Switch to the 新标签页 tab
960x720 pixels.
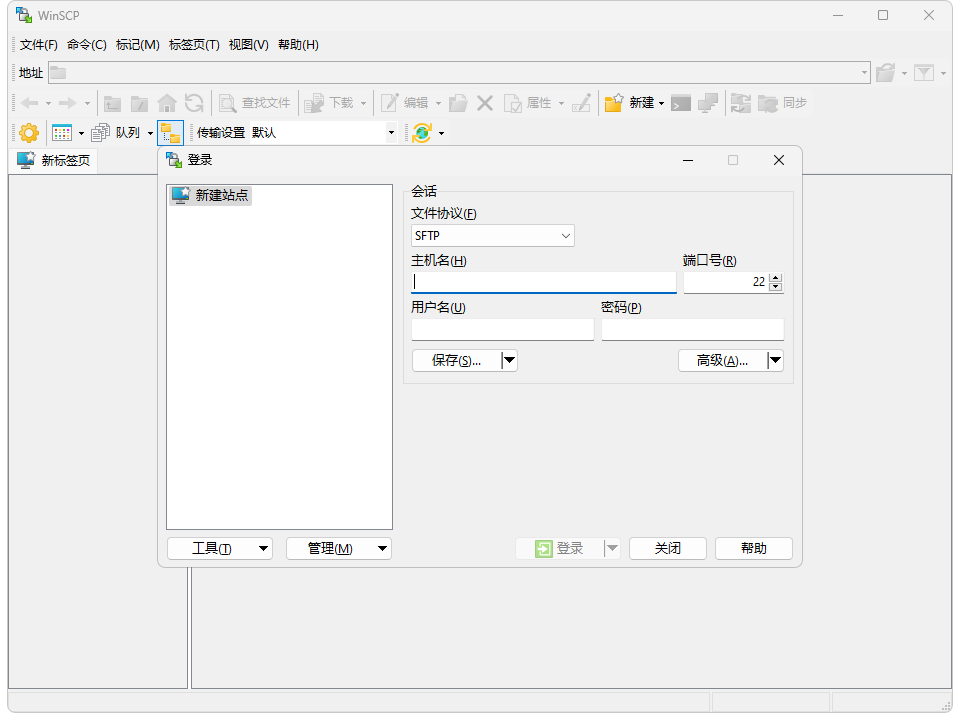pyautogui.click(x=54, y=160)
